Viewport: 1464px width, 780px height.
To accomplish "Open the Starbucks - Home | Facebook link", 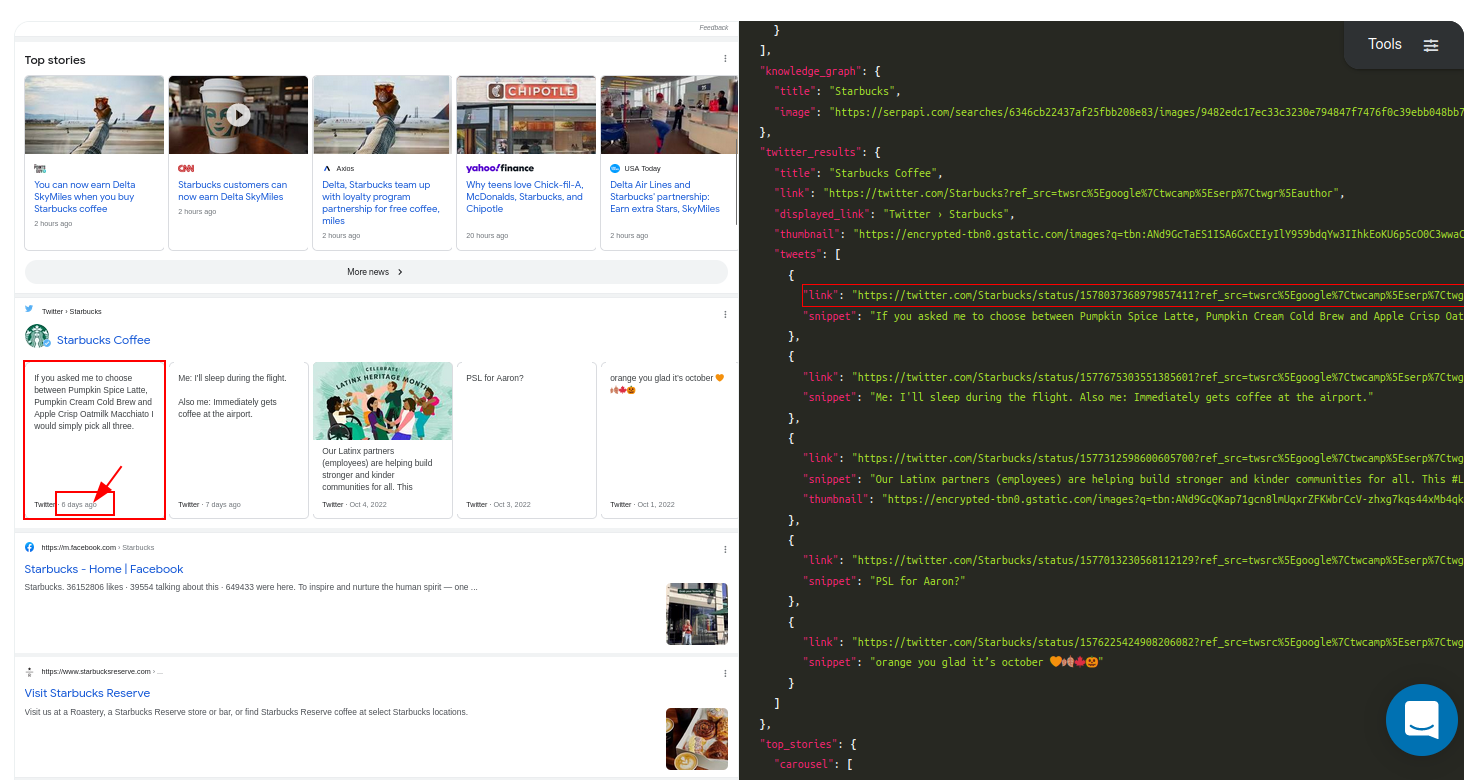I will pyautogui.click(x=103, y=568).
